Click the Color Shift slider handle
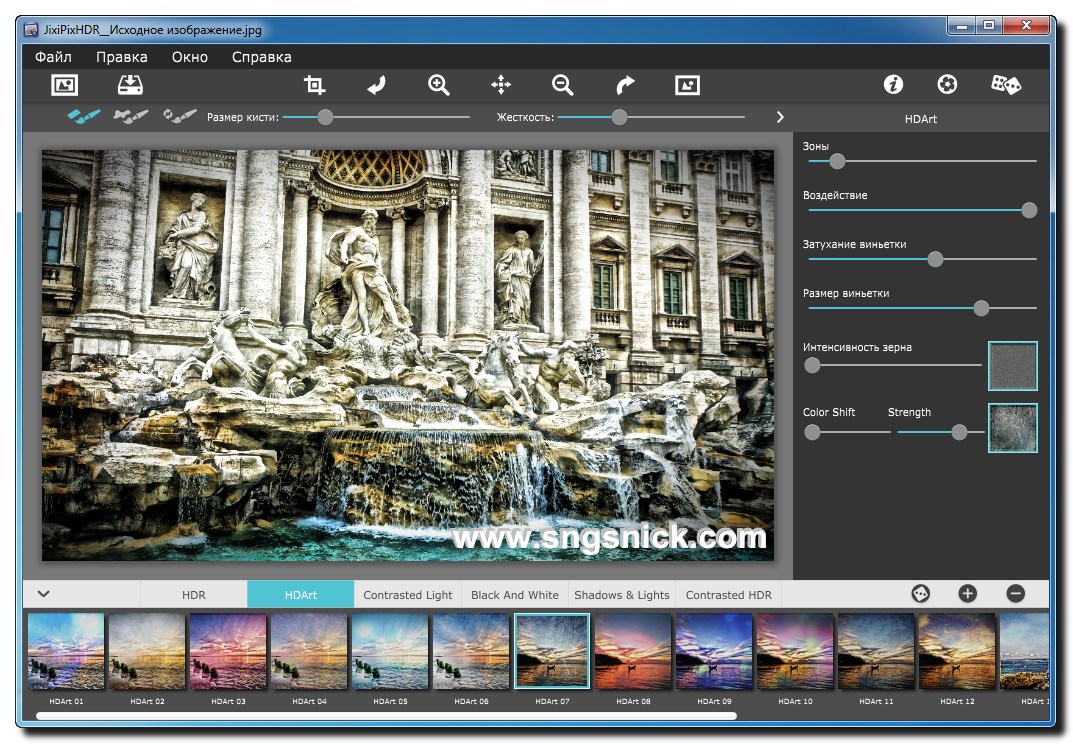The width and height of the screenshot is (1073, 744). [812, 432]
